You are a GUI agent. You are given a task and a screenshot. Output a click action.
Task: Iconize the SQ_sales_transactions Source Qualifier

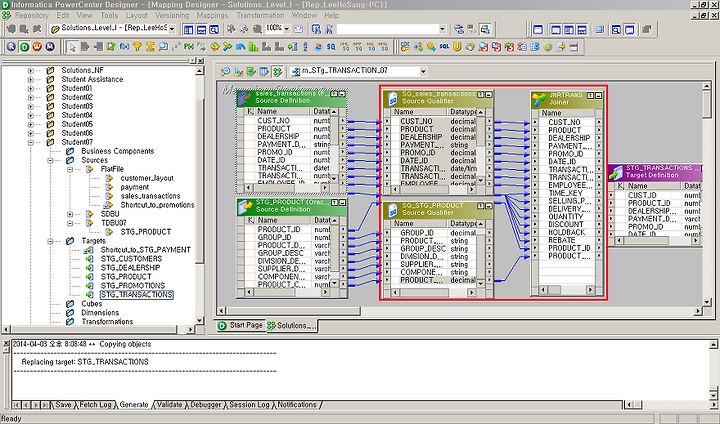point(489,94)
